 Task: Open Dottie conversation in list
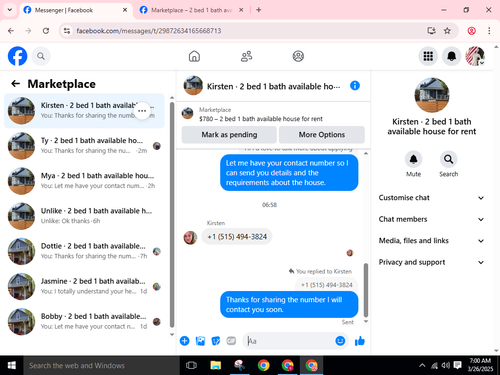tap(84, 251)
